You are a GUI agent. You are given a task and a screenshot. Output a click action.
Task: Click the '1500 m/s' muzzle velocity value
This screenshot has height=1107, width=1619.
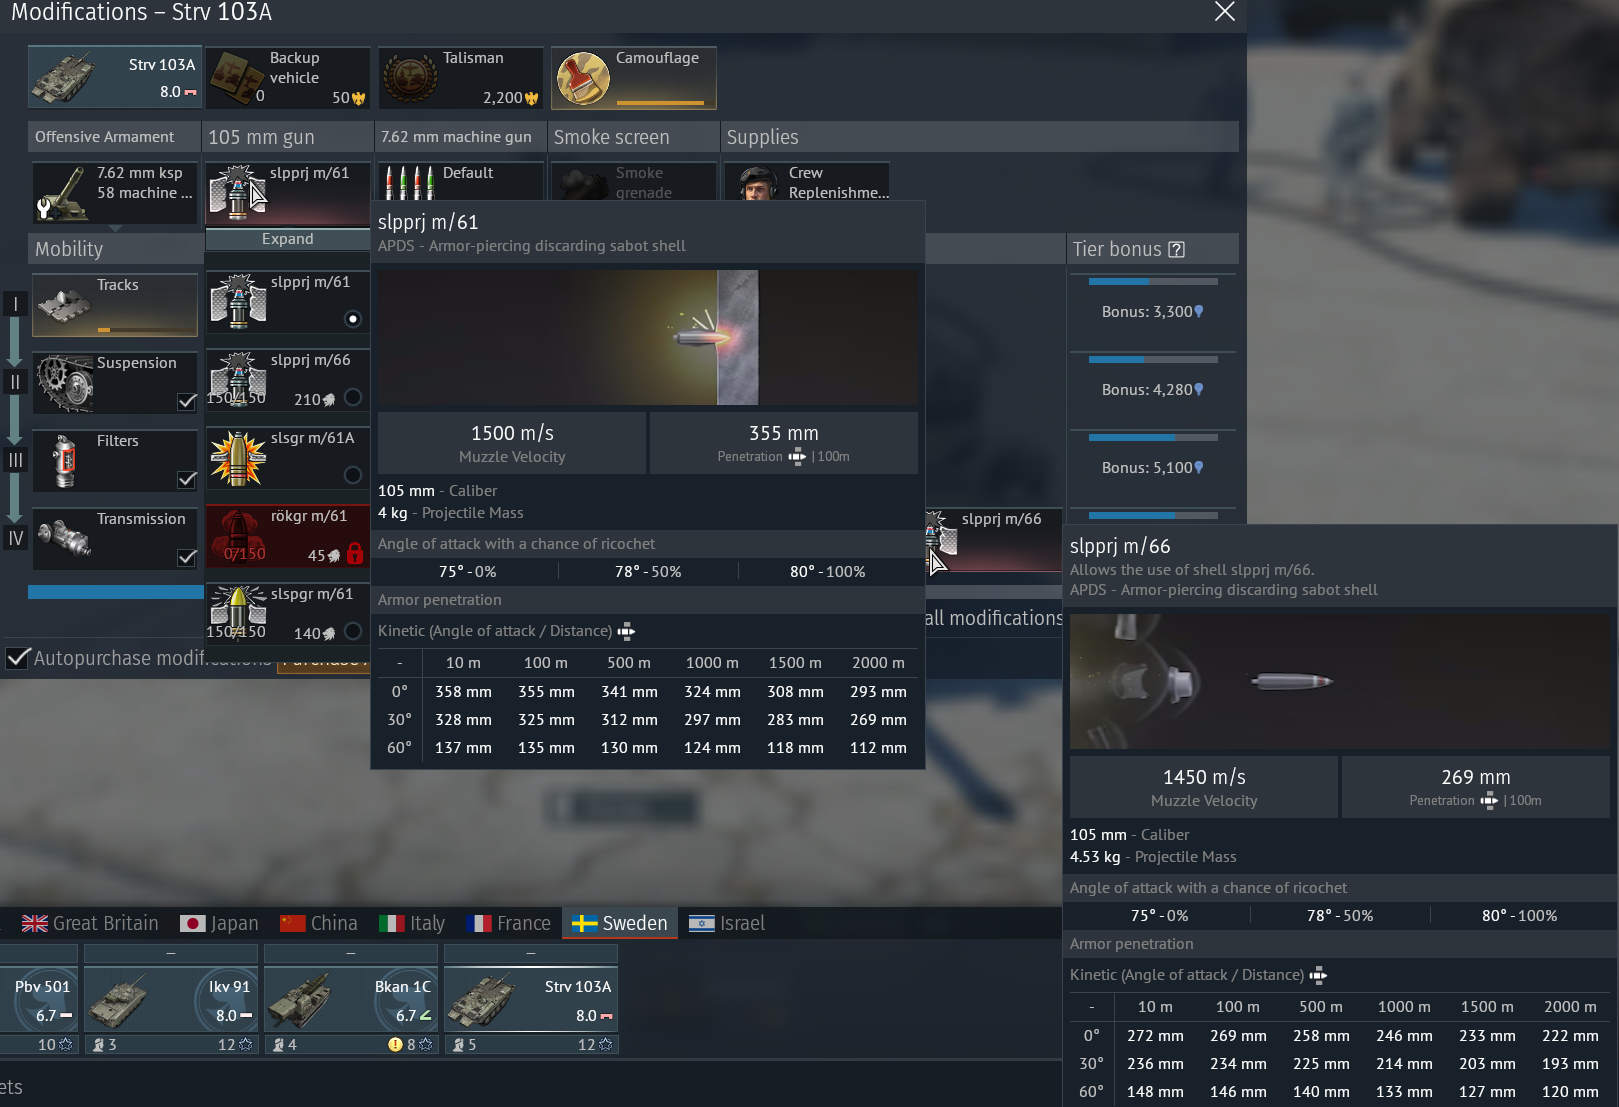pyautogui.click(x=512, y=433)
